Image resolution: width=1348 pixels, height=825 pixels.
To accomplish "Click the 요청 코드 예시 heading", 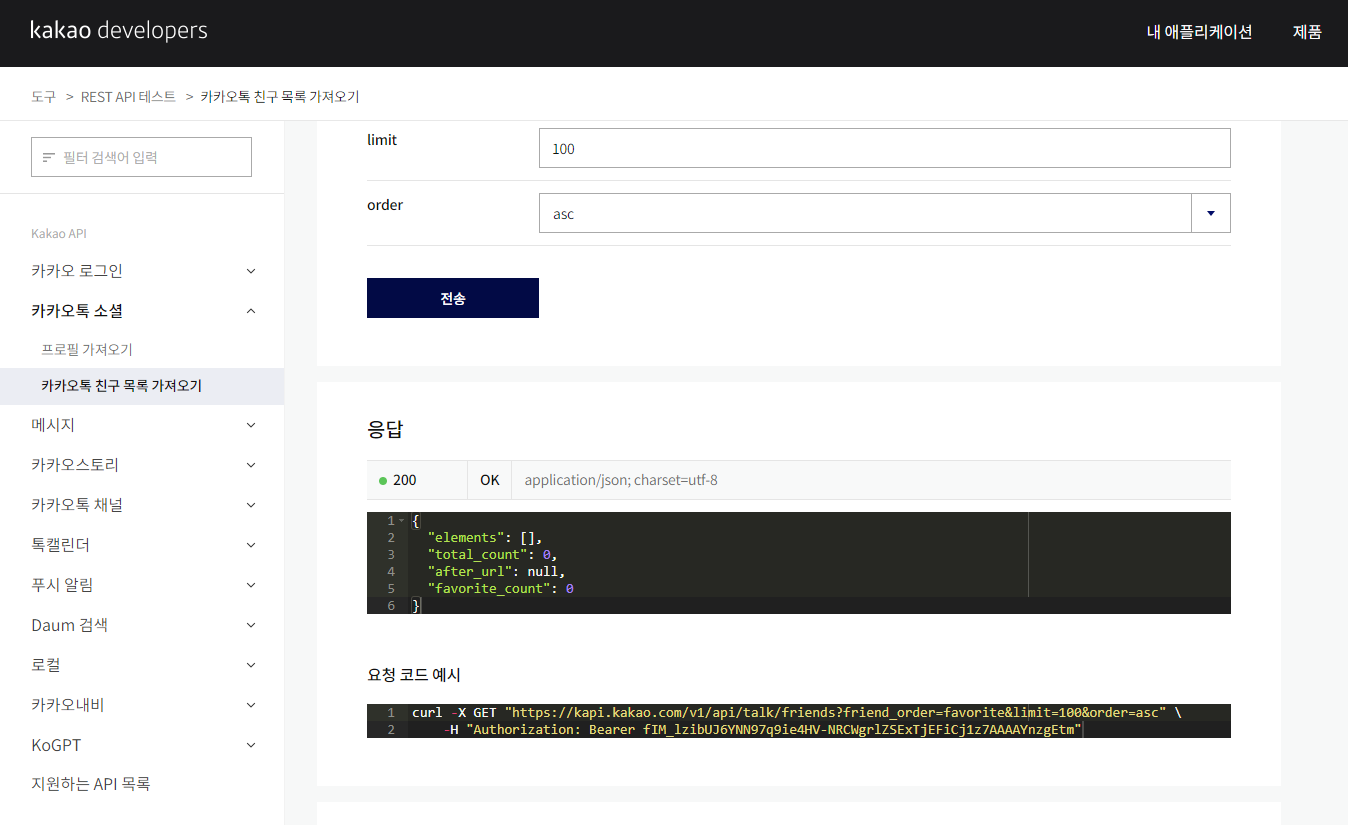I will tap(414, 675).
